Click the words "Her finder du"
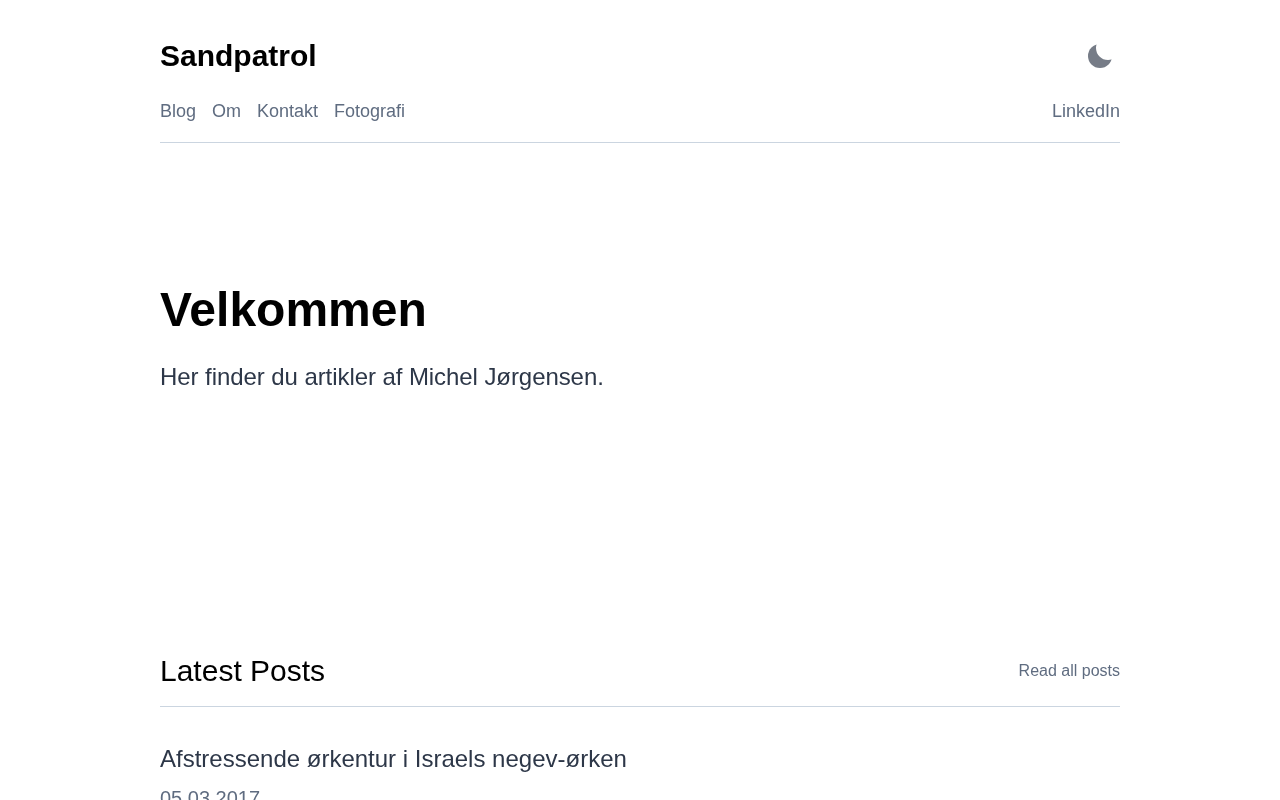The width and height of the screenshot is (1280, 800). pyautogui.click(x=229, y=377)
